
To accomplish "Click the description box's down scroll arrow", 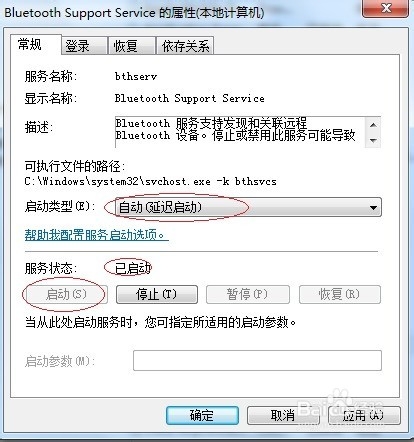I will coord(373,140).
